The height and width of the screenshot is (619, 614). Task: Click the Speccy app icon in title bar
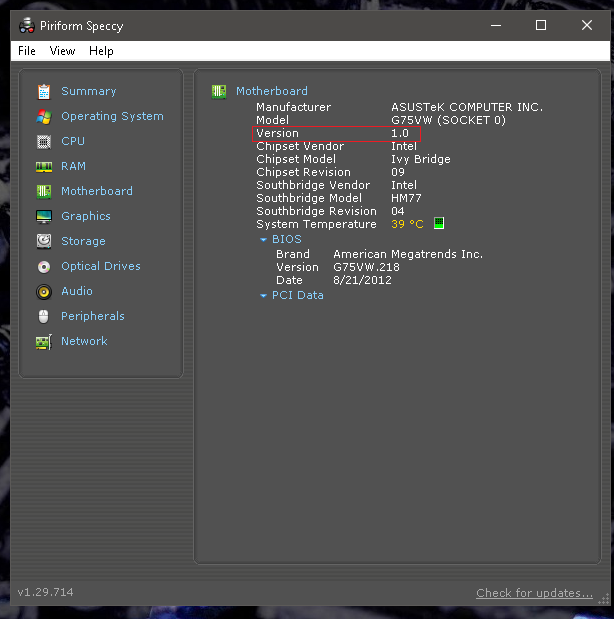tap(27, 26)
